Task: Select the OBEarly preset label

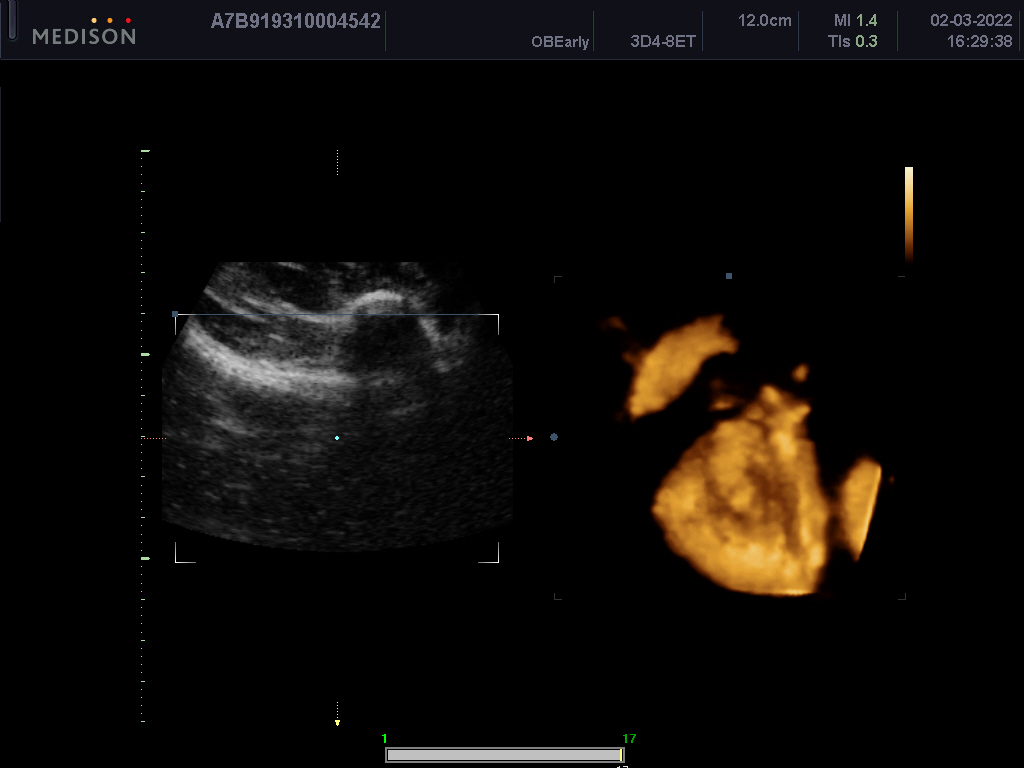Action: pyautogui.click(x=560, y=42)
